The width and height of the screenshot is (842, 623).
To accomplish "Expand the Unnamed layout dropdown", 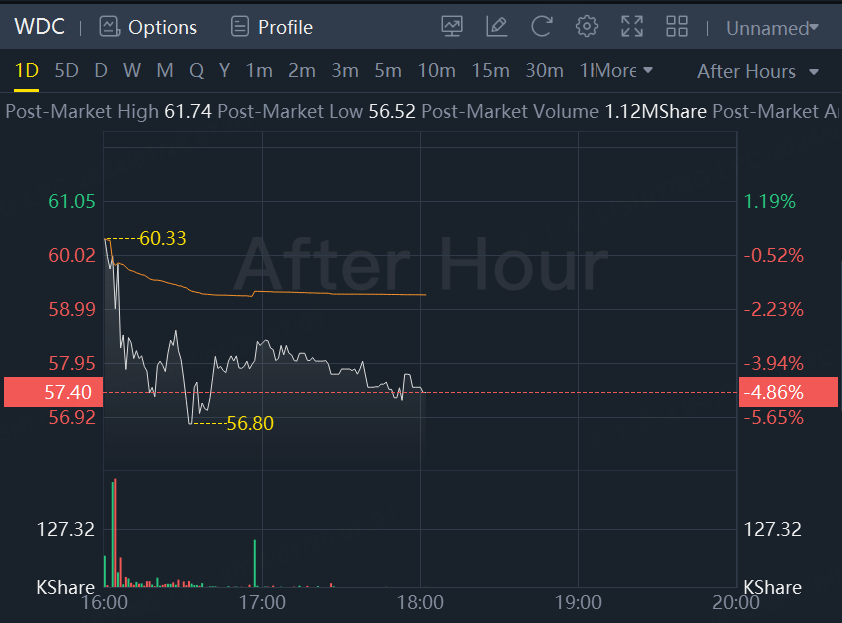I will (772, 28).
